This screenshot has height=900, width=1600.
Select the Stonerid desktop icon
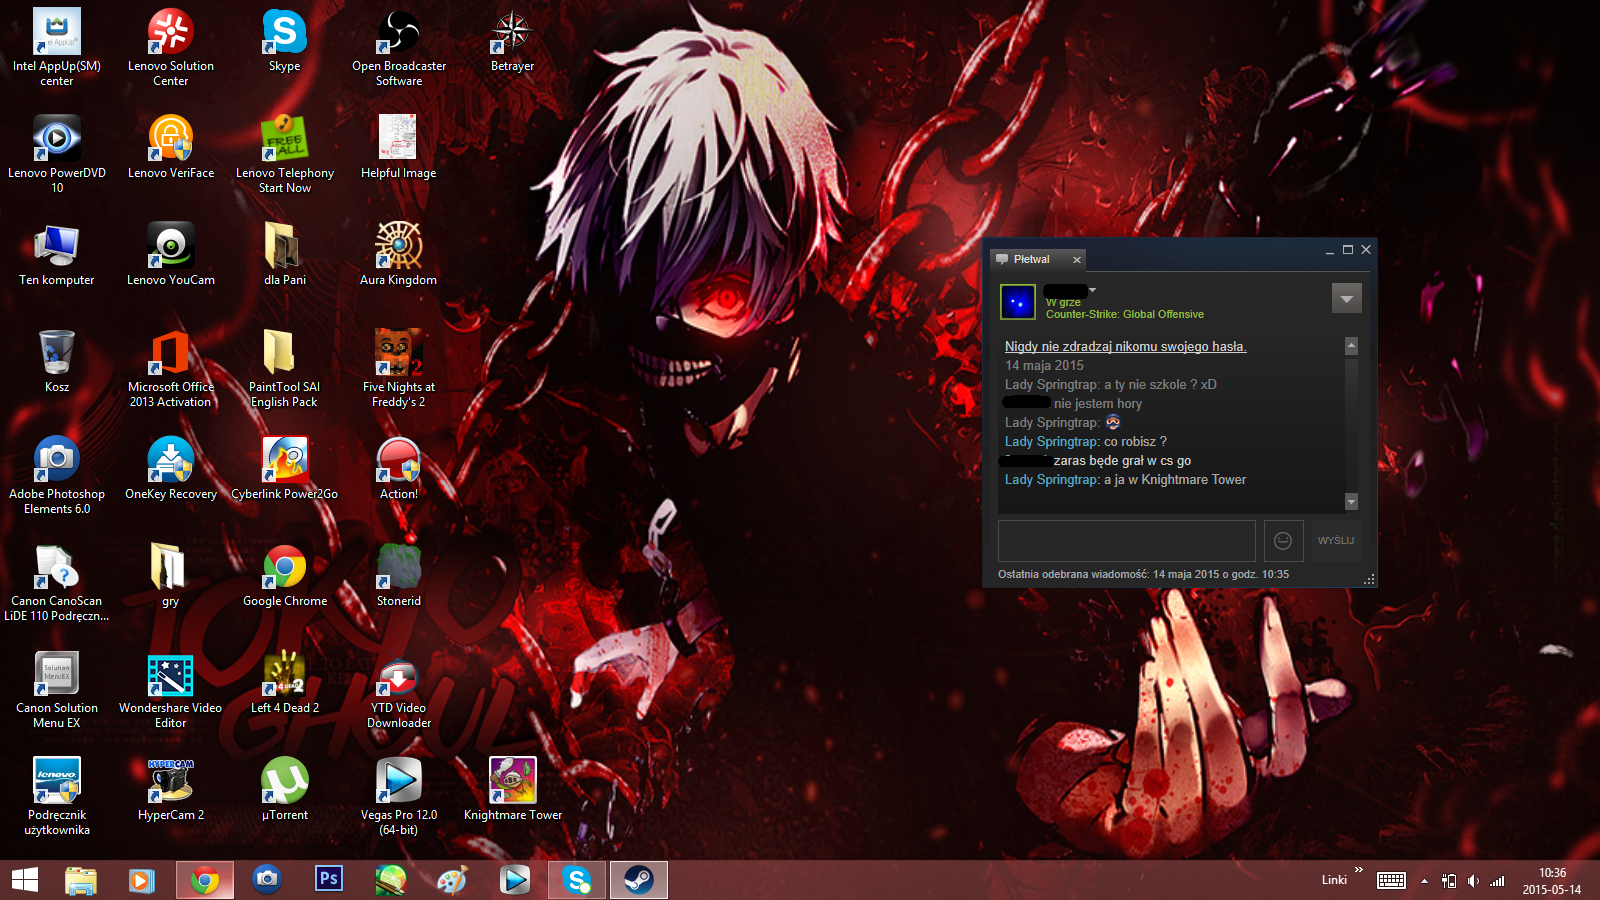click(398, 576)
